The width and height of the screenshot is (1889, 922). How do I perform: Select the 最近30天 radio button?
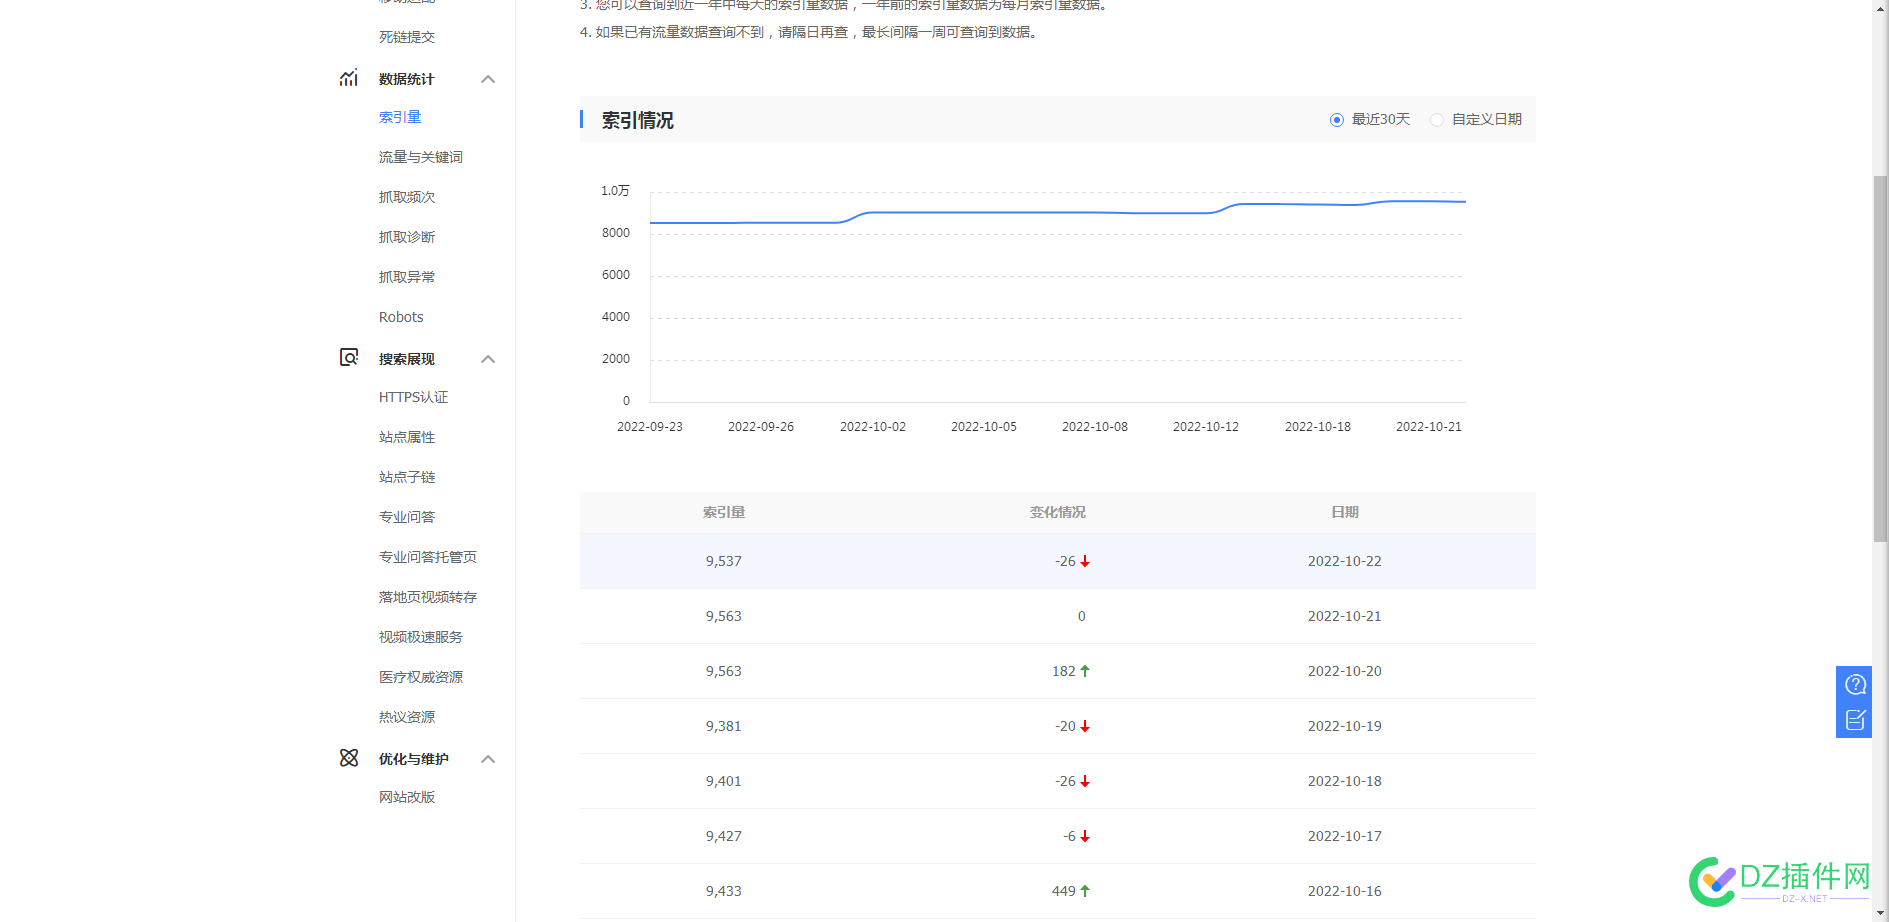[1336, 120]
